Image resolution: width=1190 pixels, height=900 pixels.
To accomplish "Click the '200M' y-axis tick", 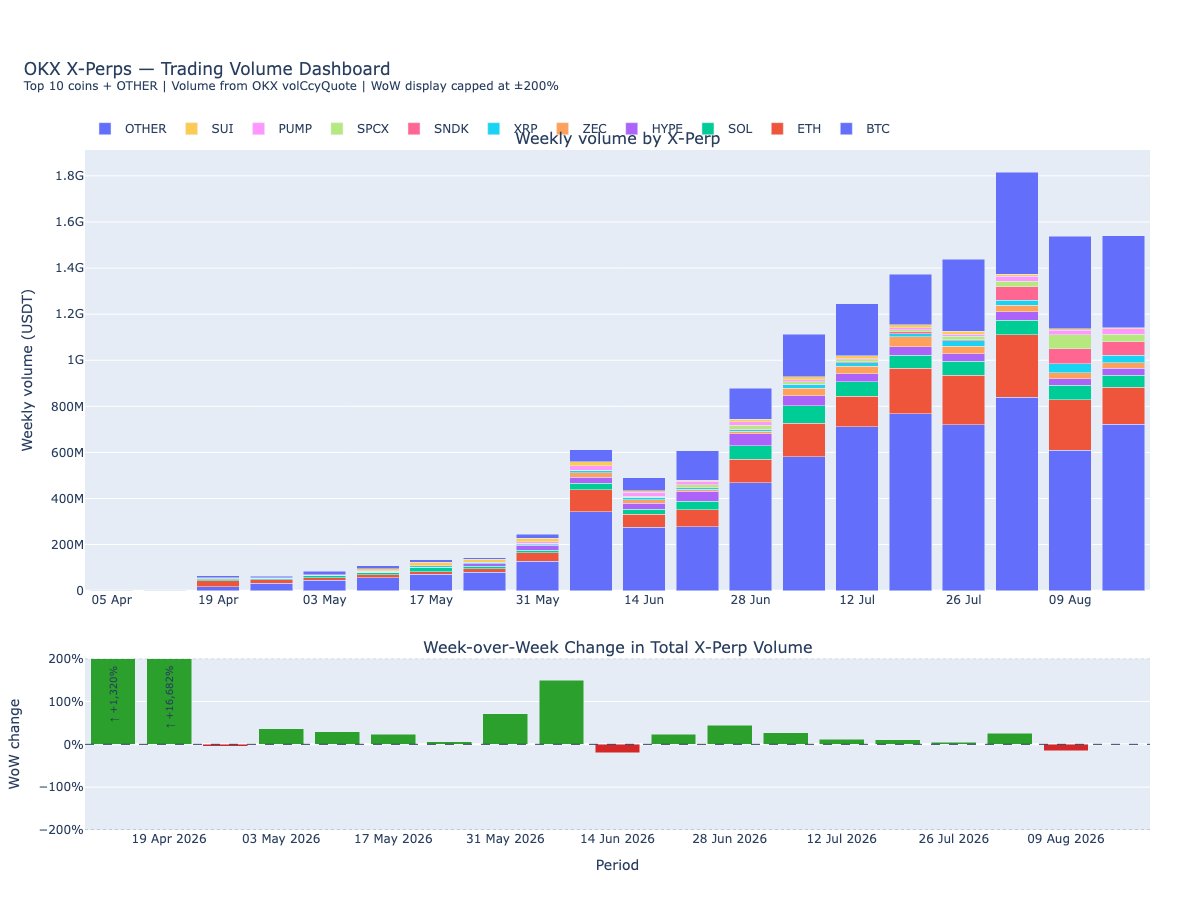I will tap(67, 545).
